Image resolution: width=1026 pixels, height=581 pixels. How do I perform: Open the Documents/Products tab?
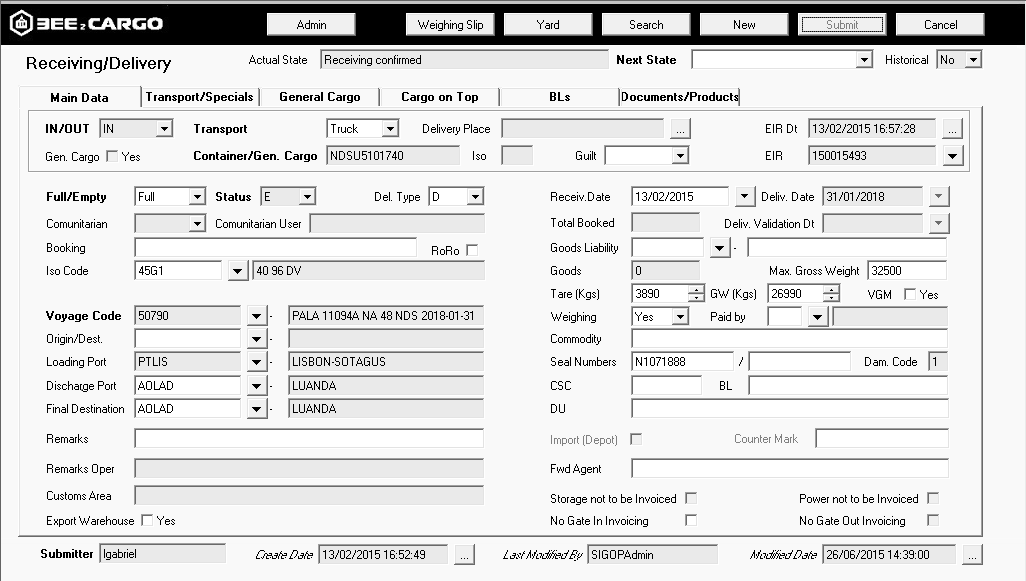tap(679, 97)
